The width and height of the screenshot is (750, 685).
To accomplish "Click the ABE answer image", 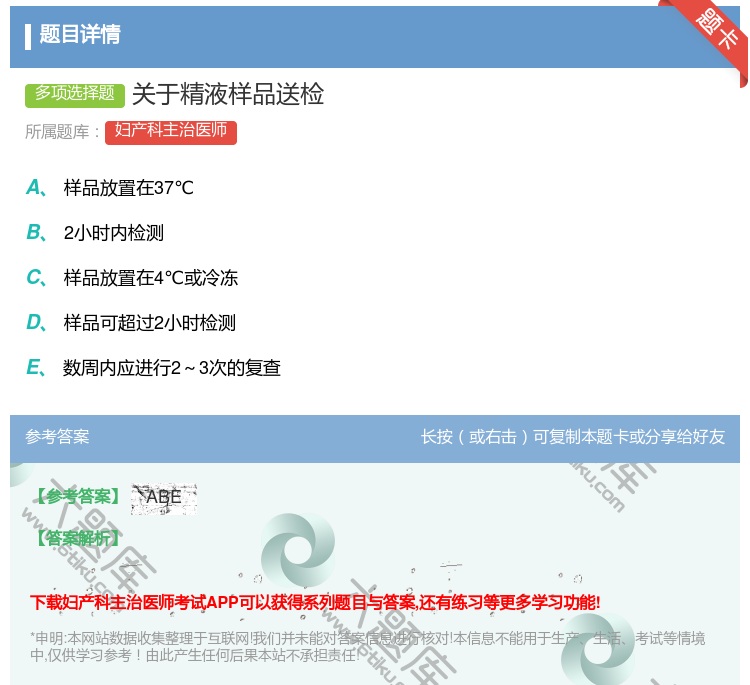I will 164,499.
